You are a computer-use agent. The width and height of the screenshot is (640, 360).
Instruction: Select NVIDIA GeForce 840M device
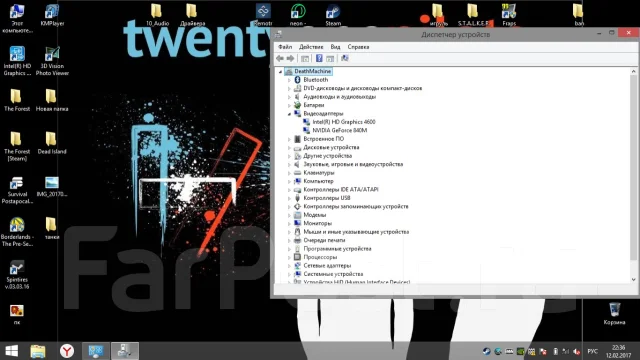pos(340,130)
